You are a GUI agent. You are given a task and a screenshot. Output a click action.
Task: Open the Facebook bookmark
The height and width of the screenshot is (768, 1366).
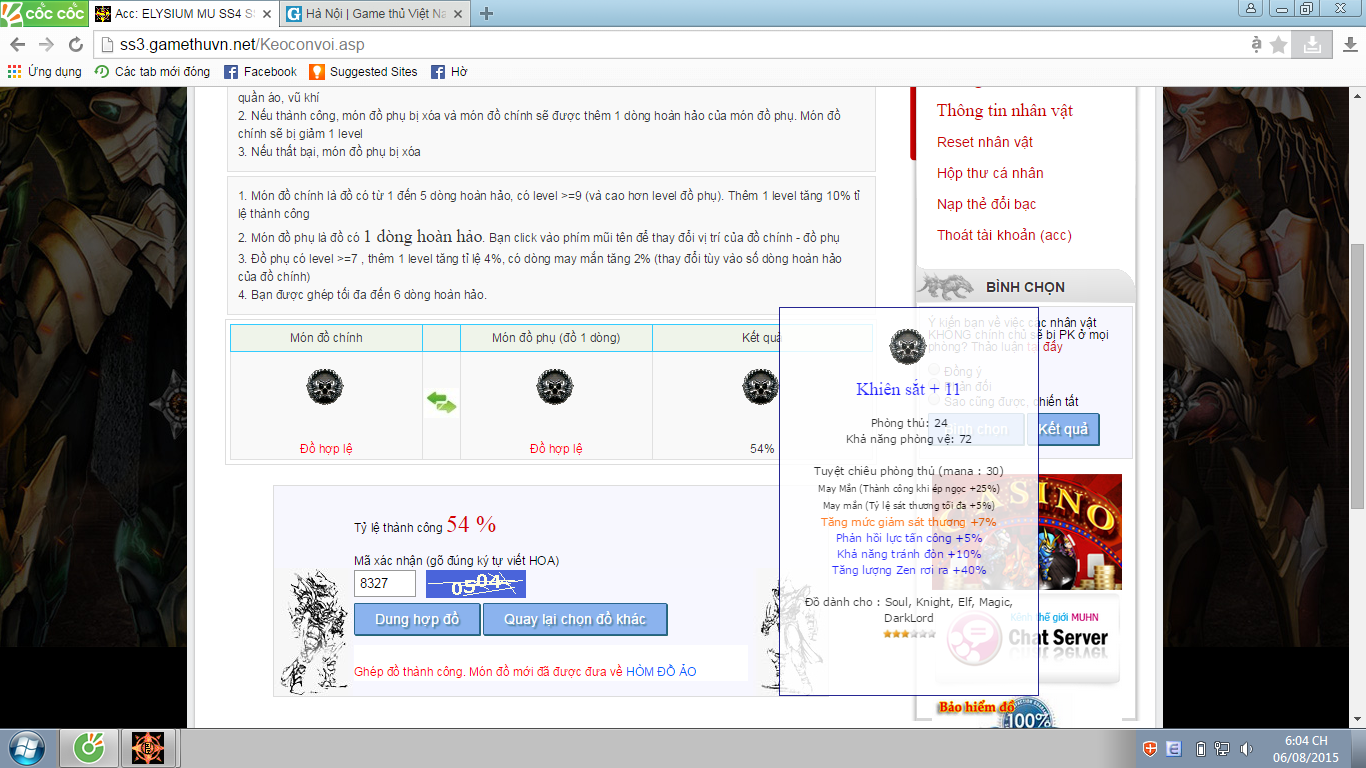(x=260, y=72)
